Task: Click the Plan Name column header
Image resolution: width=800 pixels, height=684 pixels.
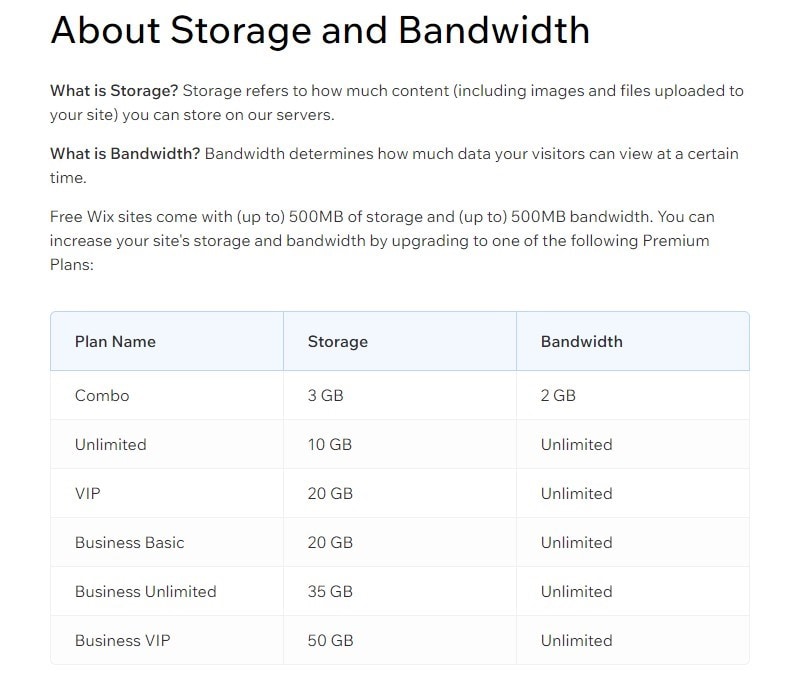Action: (115, 341)
